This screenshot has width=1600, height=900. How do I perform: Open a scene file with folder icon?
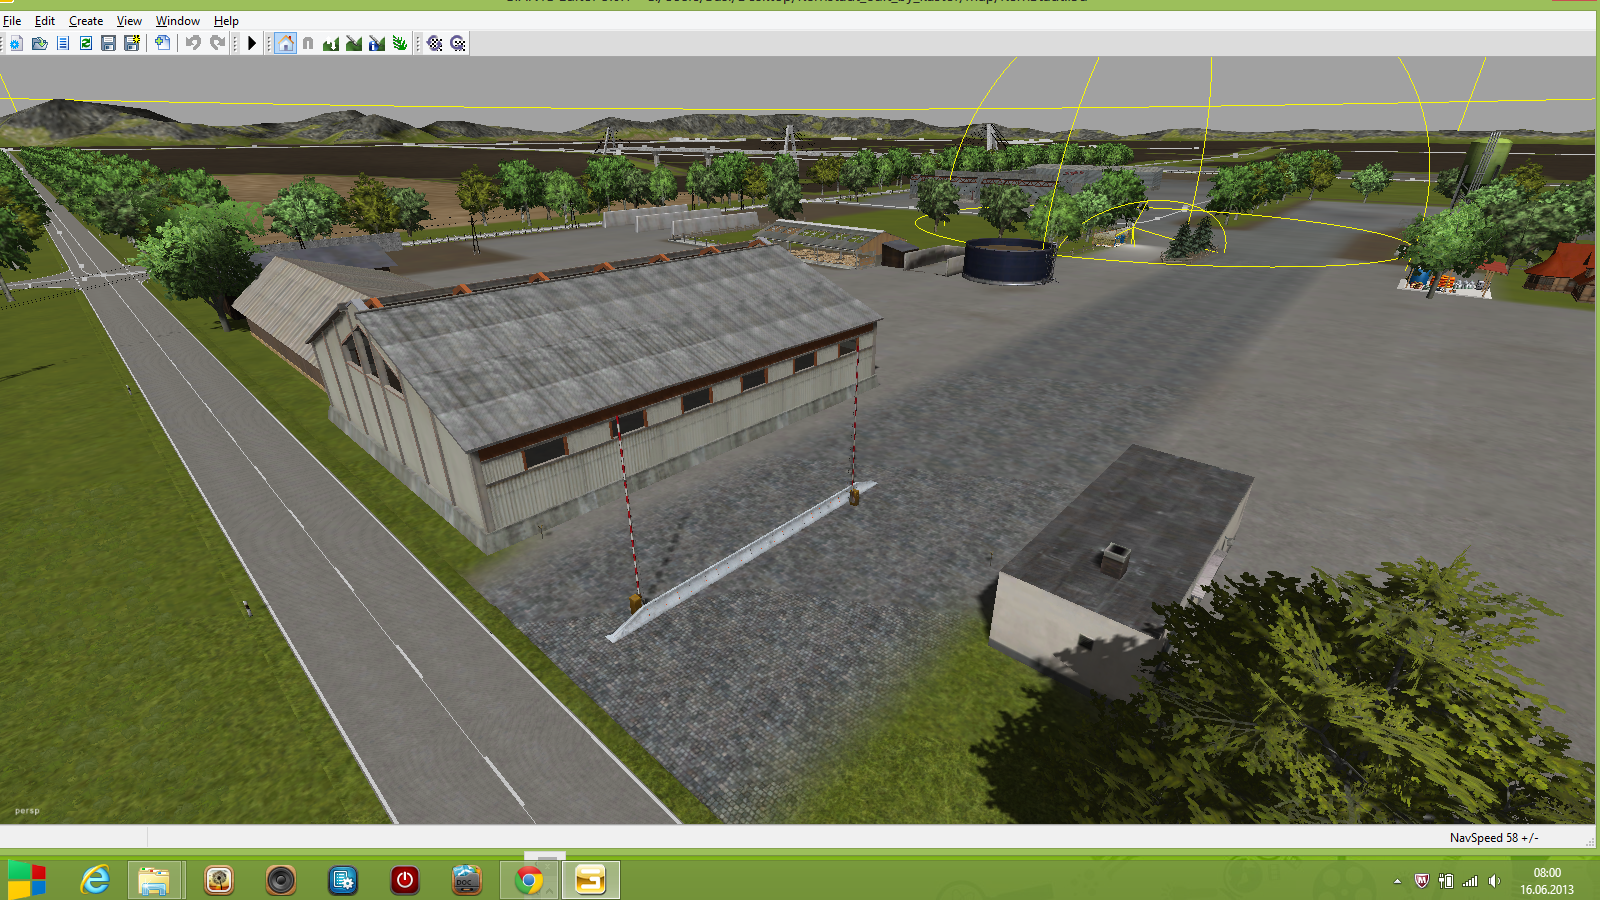point(40,43)
